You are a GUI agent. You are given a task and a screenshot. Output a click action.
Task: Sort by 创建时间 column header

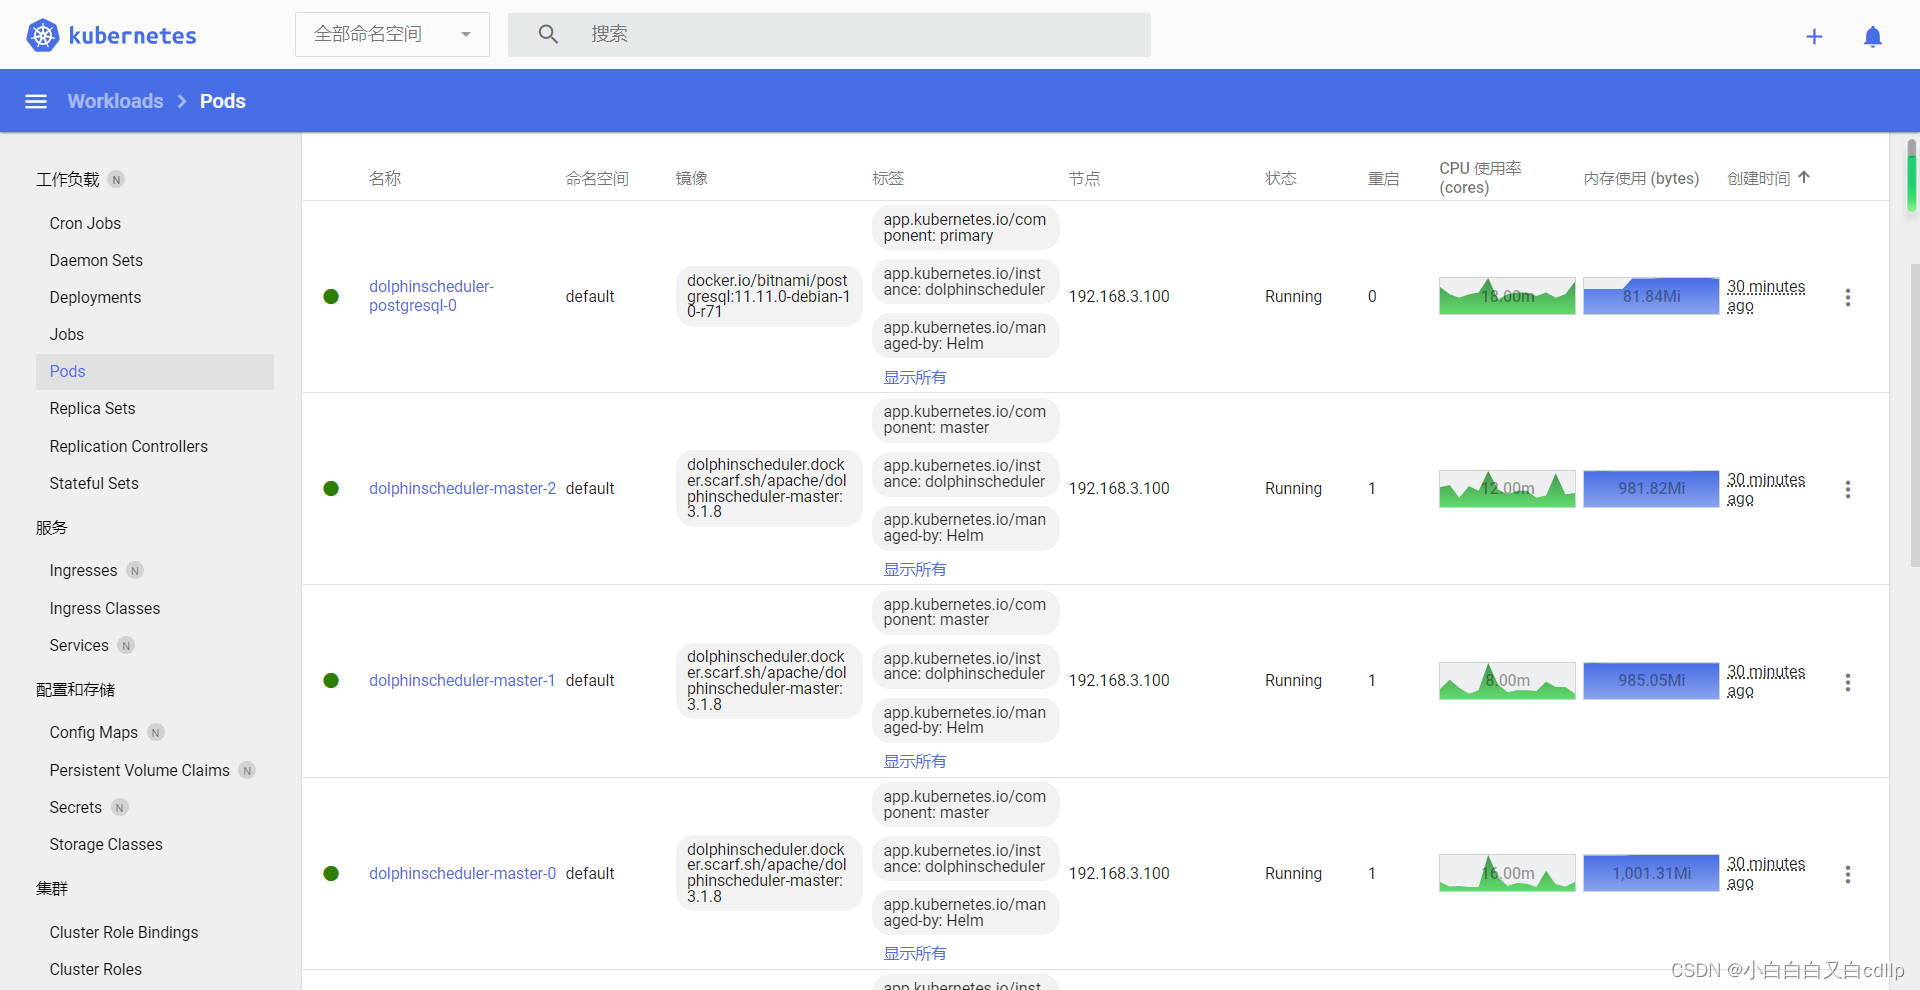point(1759,178)
